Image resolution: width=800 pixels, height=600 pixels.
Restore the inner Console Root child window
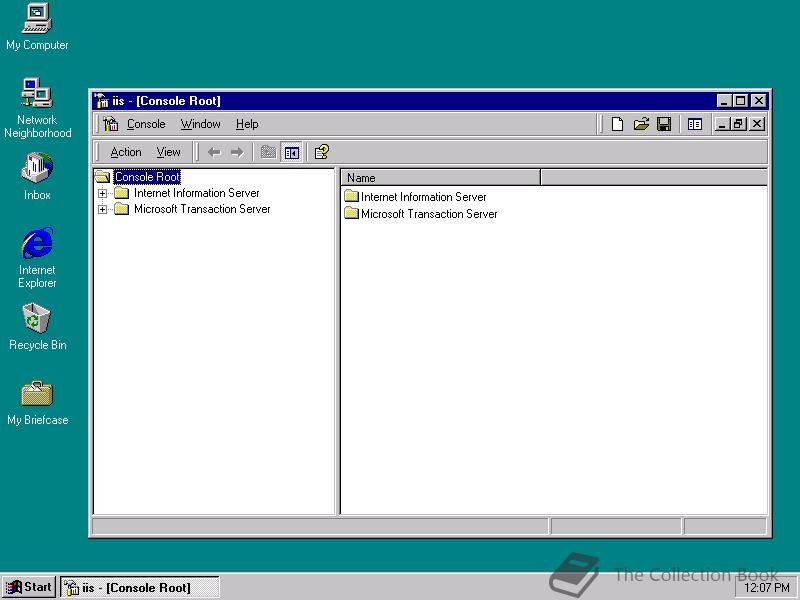(x=739, y=124)
